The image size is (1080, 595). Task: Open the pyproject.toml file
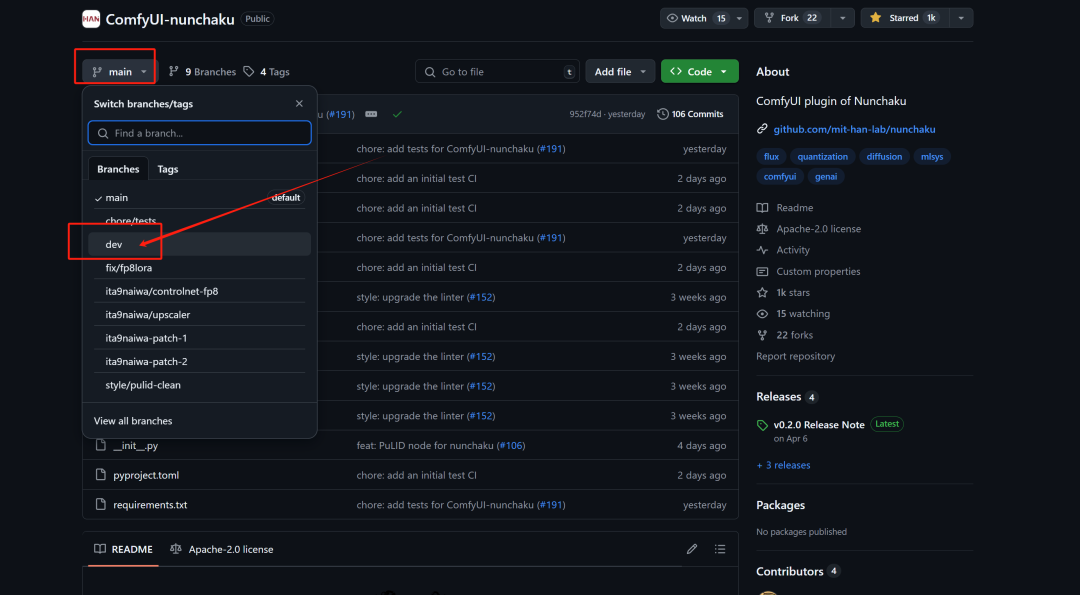pos(146,475)
